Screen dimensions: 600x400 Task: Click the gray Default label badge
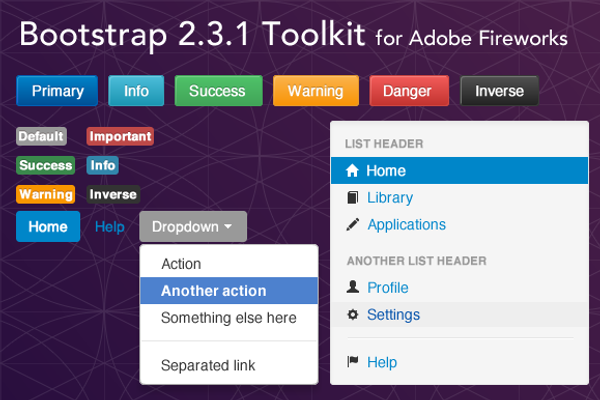pyautogui.click(x=41, y=136)
